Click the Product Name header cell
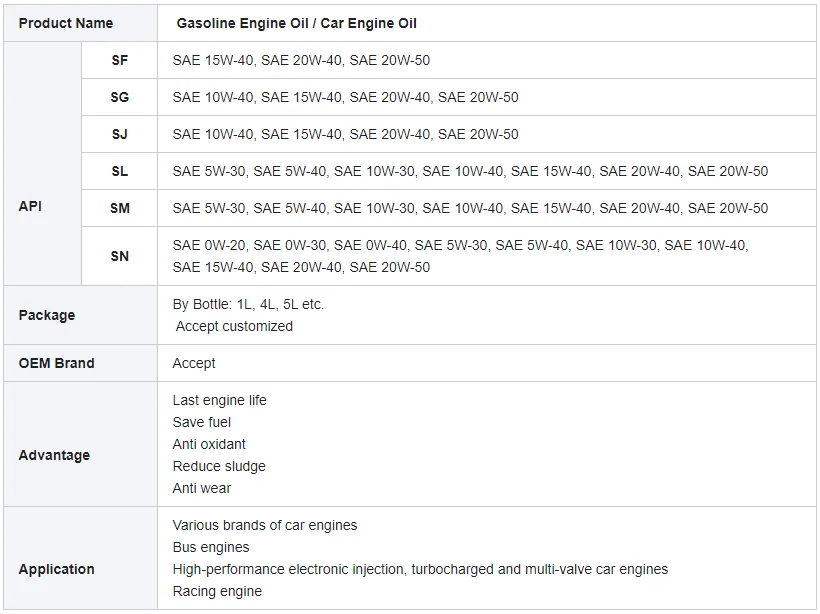This screenshot has height=614, width=820. (66, 23)
